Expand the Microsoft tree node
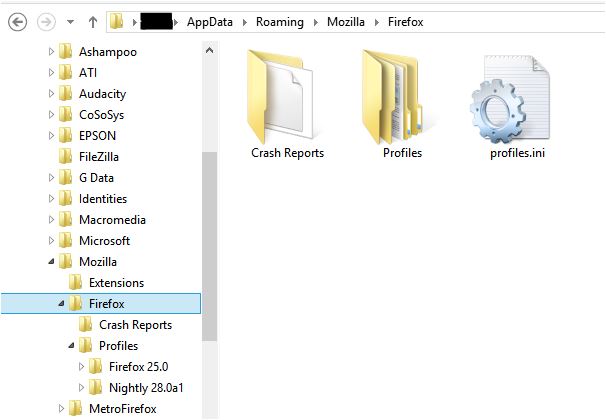 click(x=51, y=241)
